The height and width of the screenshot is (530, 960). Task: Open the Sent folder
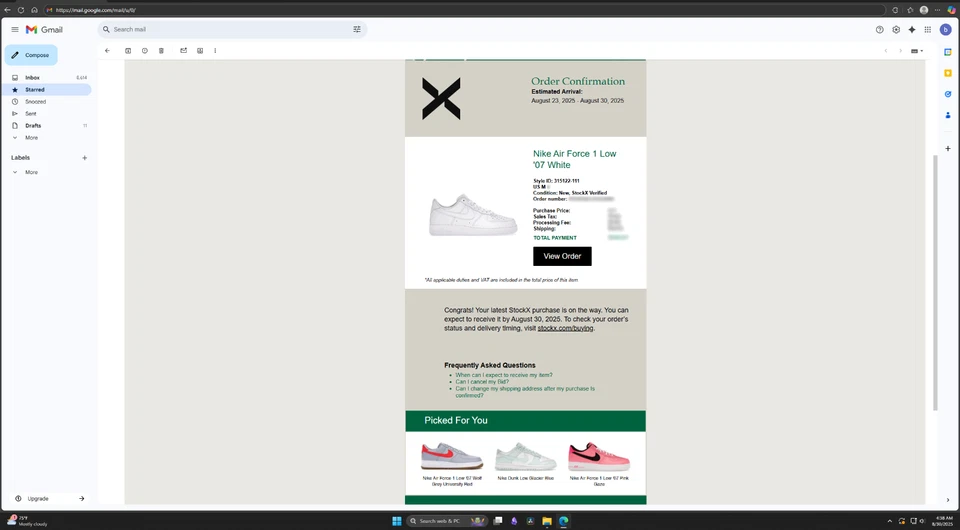pos(46,114)
